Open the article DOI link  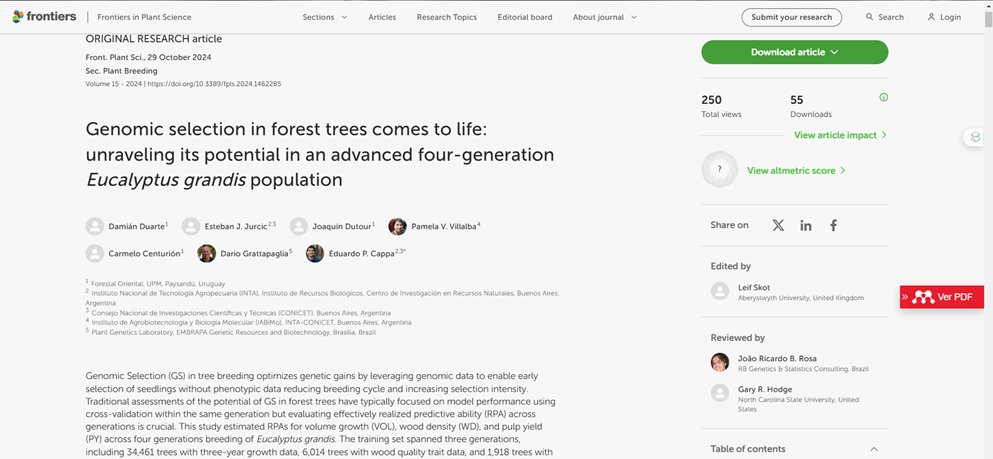pos(214,84)
